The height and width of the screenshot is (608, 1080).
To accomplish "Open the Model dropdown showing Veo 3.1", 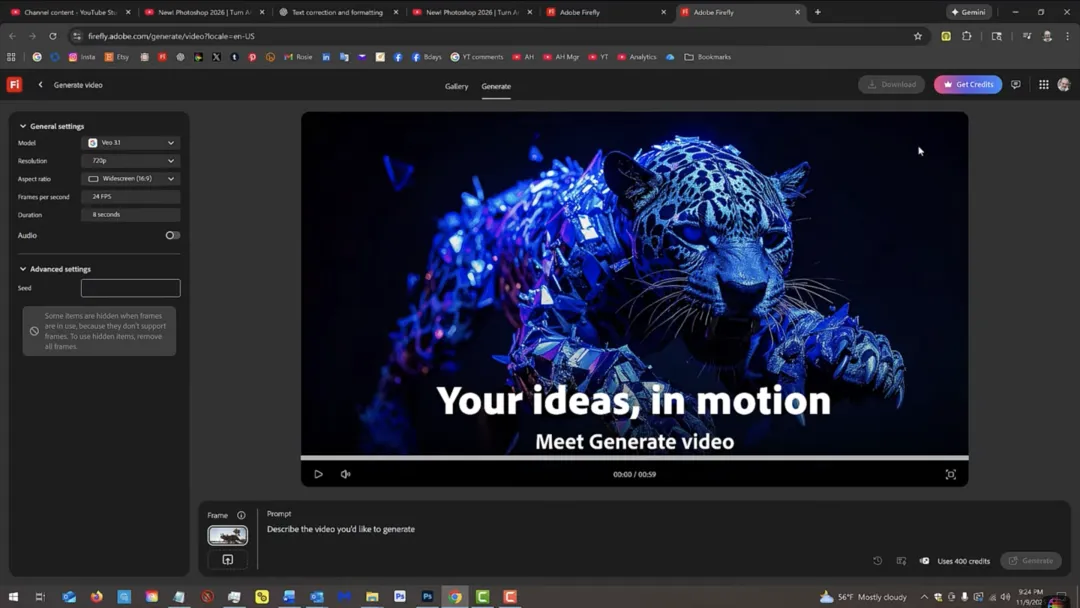I will tap(130, 142).
